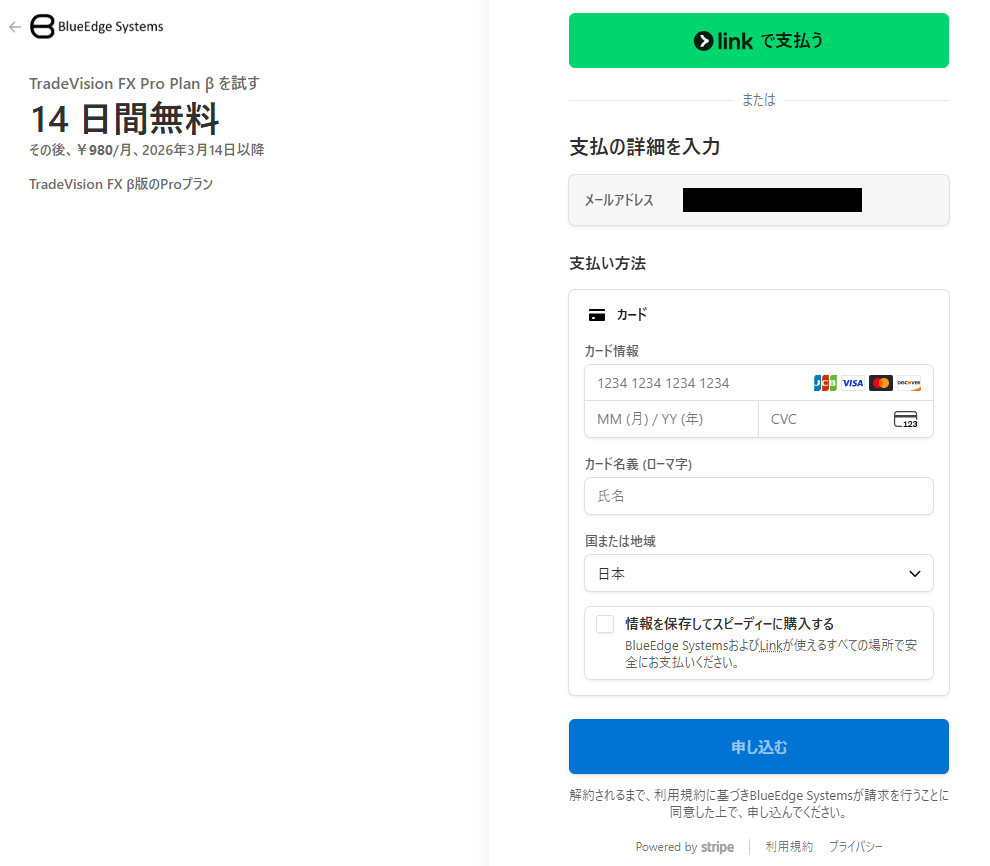Viewport: 990px width, 866px height.
Task: Click the MM/YY expiry date field
Action: click(670, 419)
